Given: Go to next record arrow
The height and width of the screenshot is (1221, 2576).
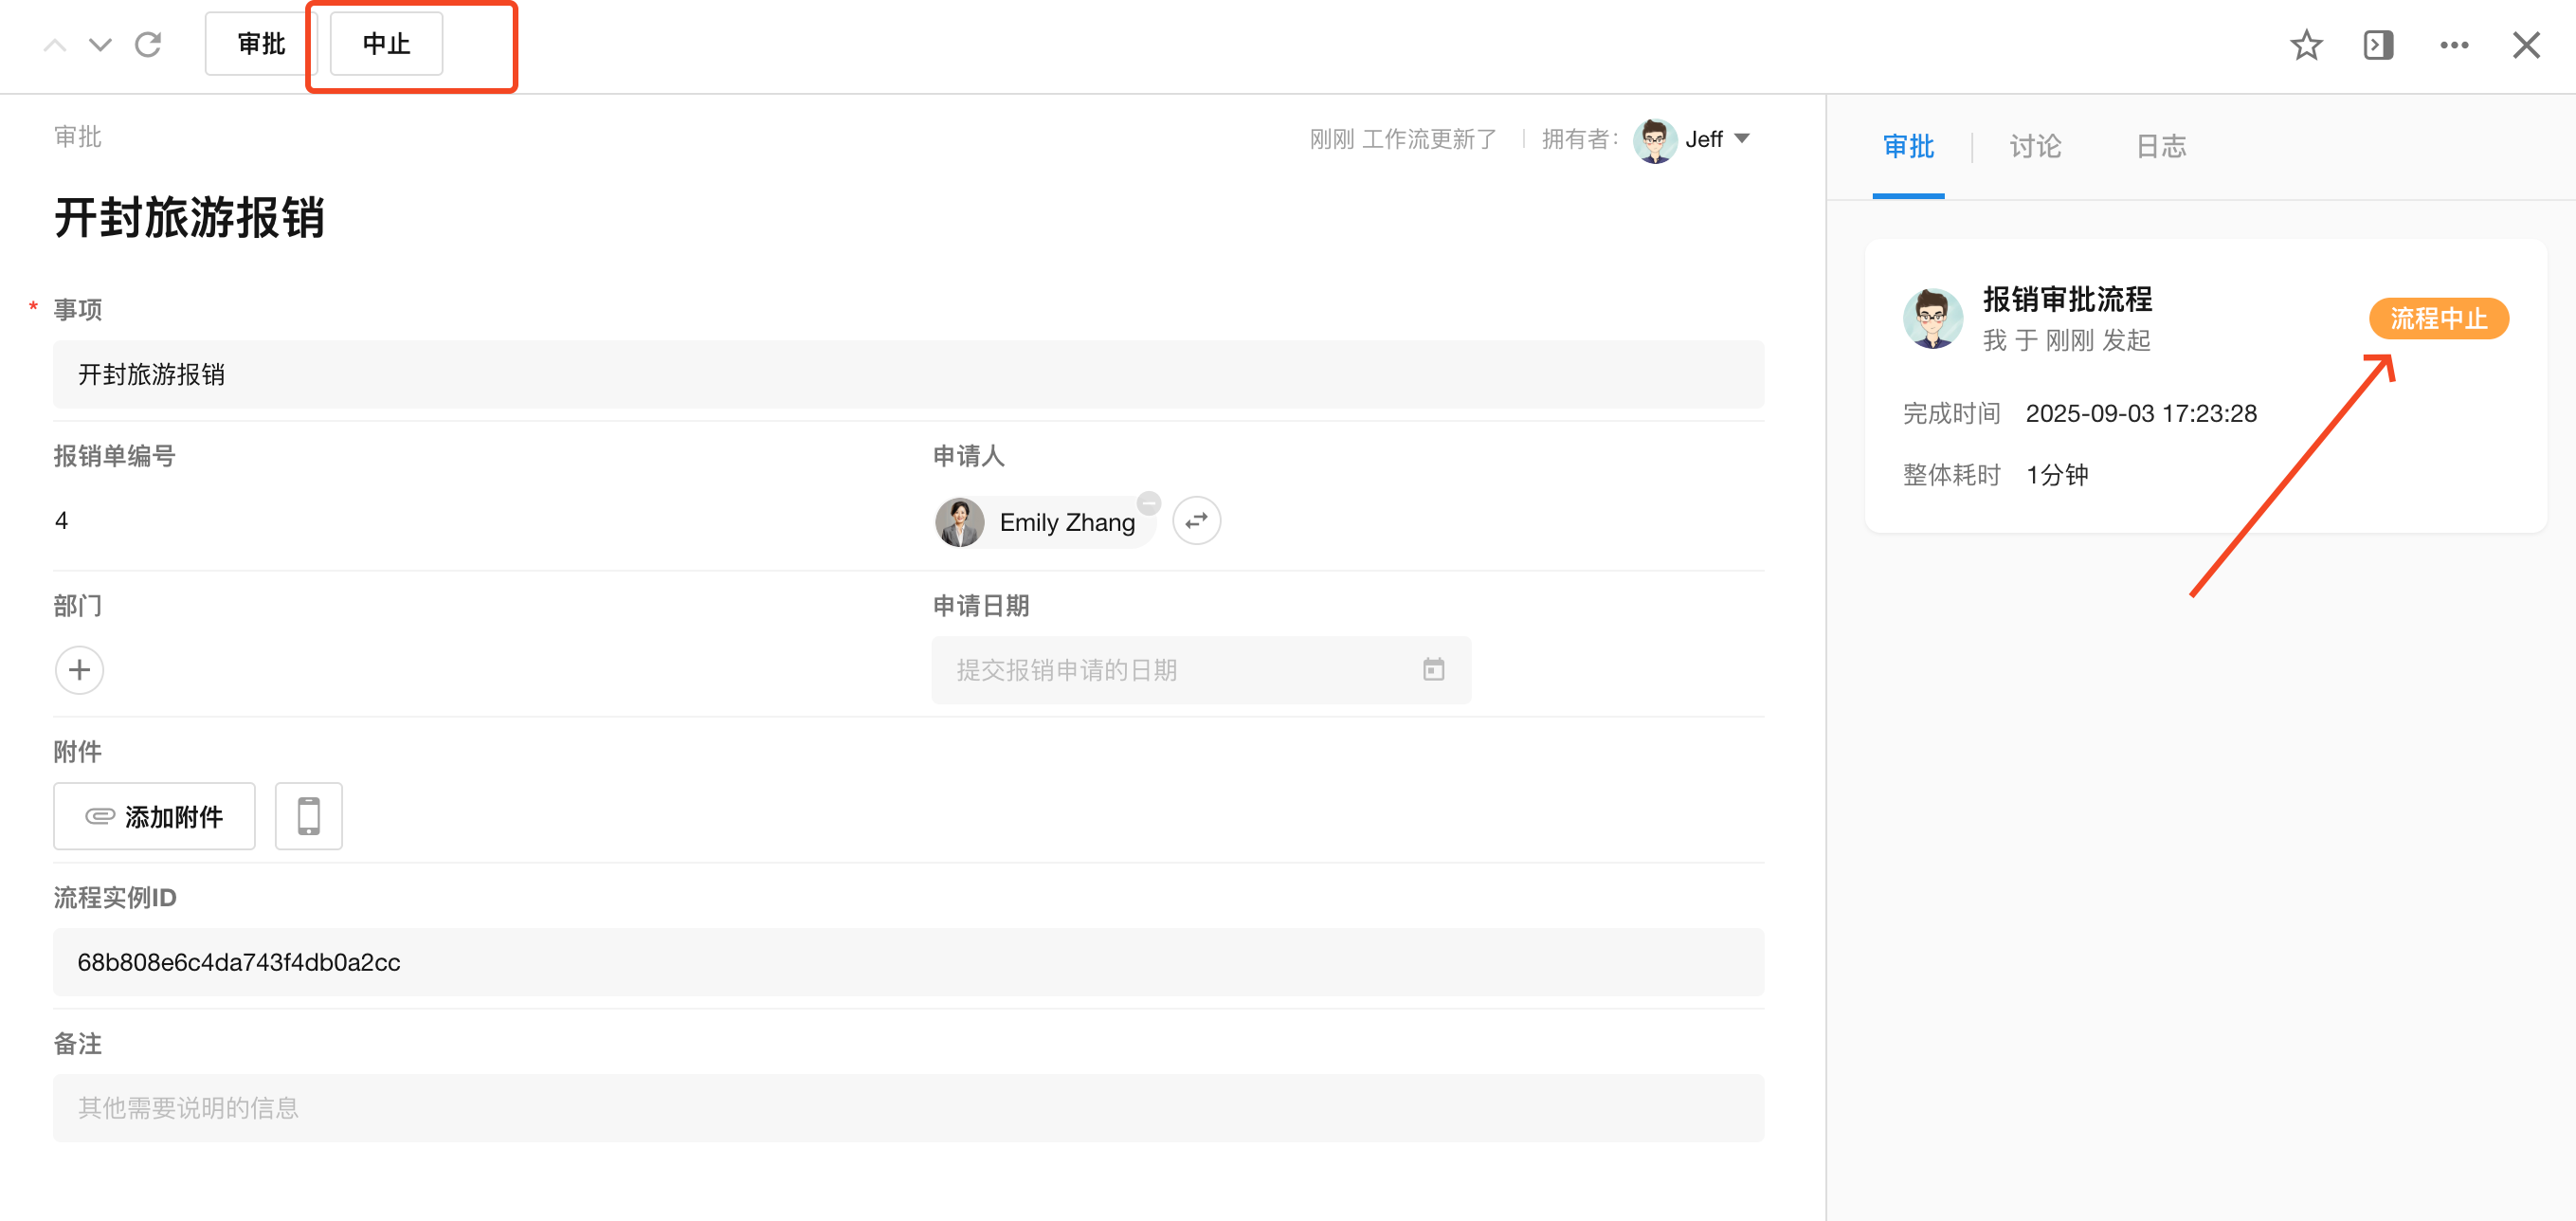Looking at the screenshot, I should (x=100, y=45).
